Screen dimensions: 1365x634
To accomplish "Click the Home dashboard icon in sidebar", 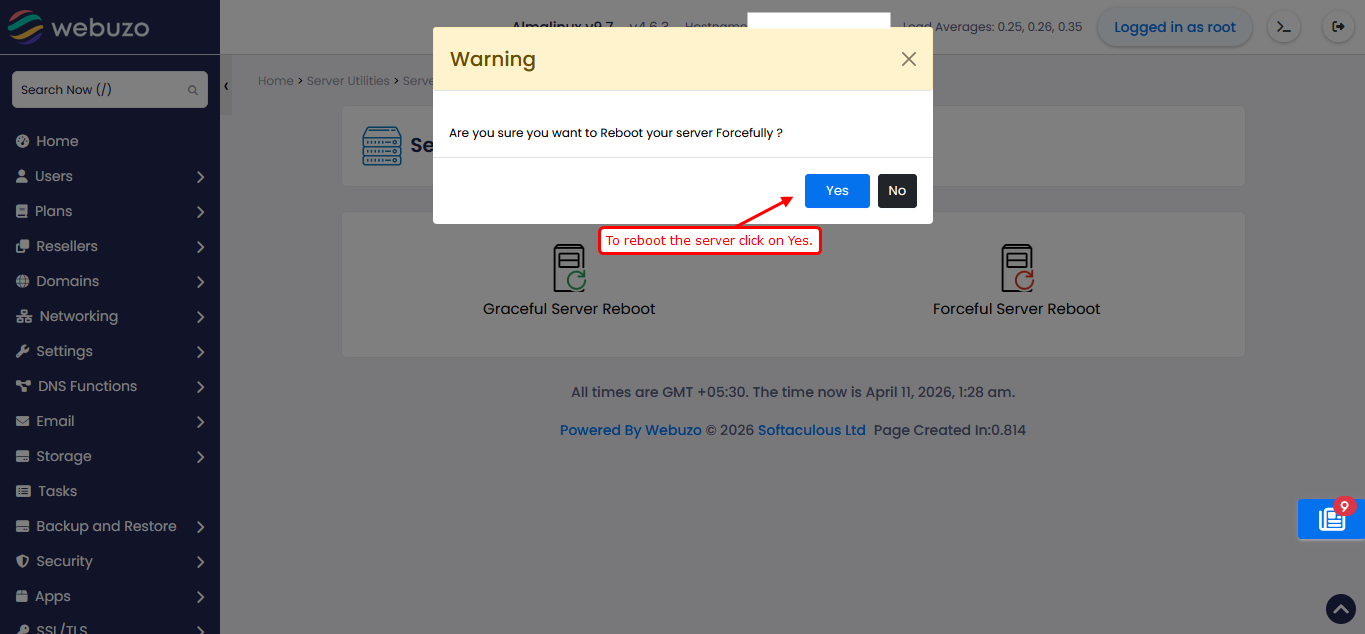I will pyautogui.click(x=22, y=141).
